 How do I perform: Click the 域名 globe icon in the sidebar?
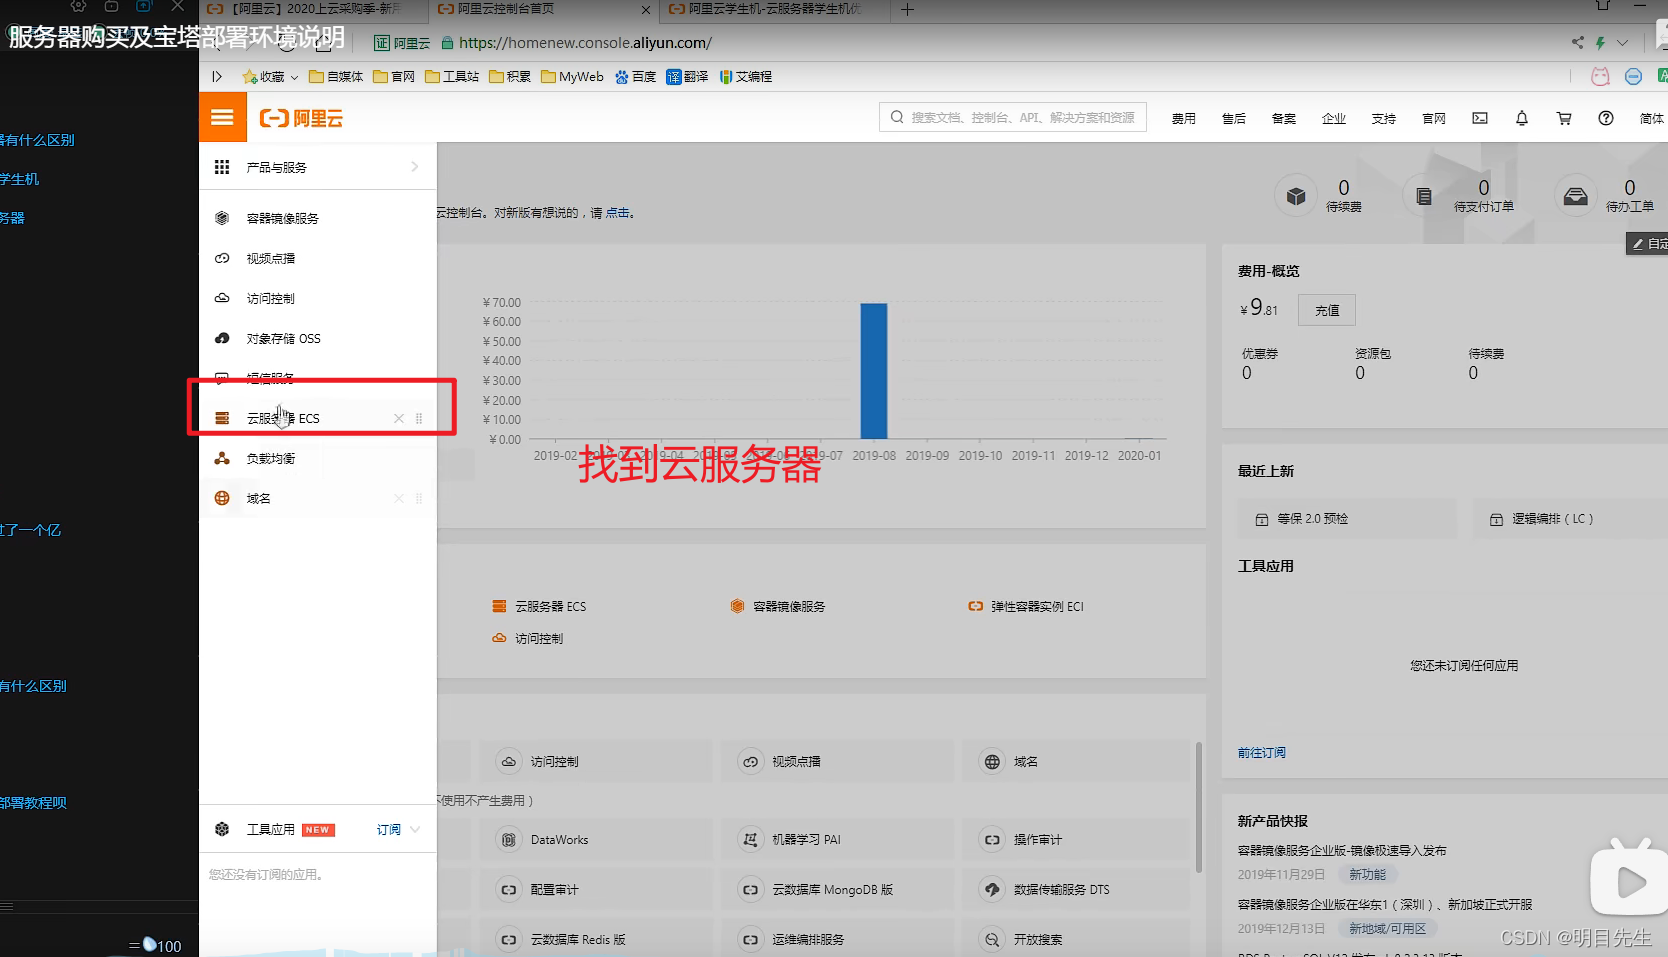[x=222, y=498]
